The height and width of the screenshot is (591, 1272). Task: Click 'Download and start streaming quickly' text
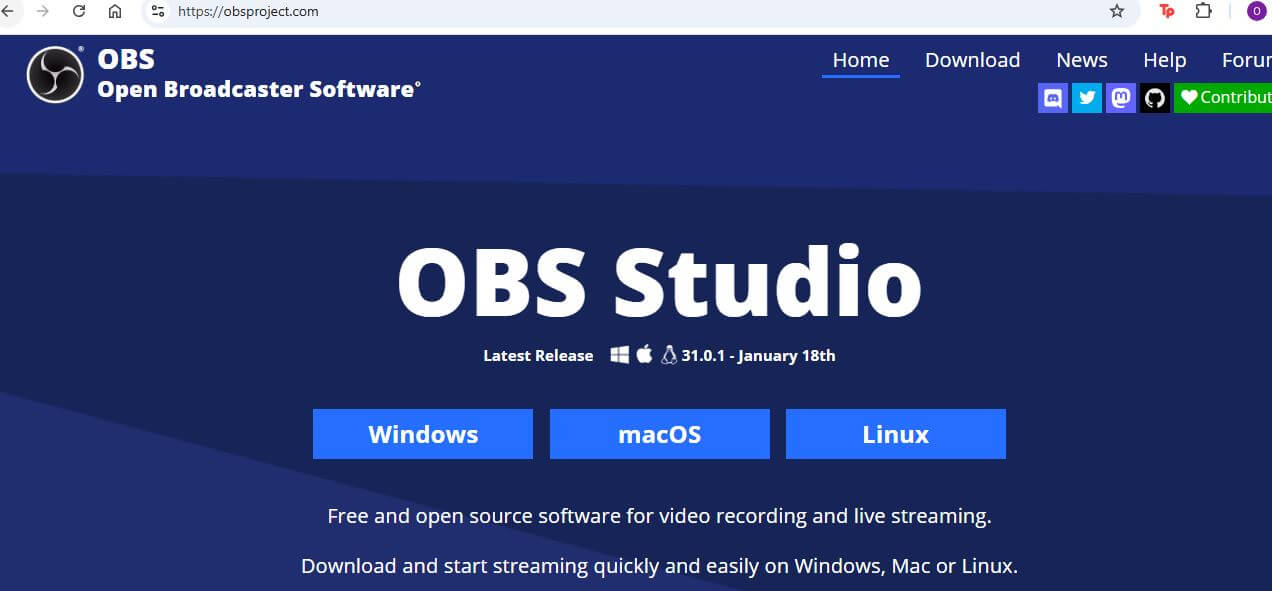pyautogui.click(x=660, y=566)
